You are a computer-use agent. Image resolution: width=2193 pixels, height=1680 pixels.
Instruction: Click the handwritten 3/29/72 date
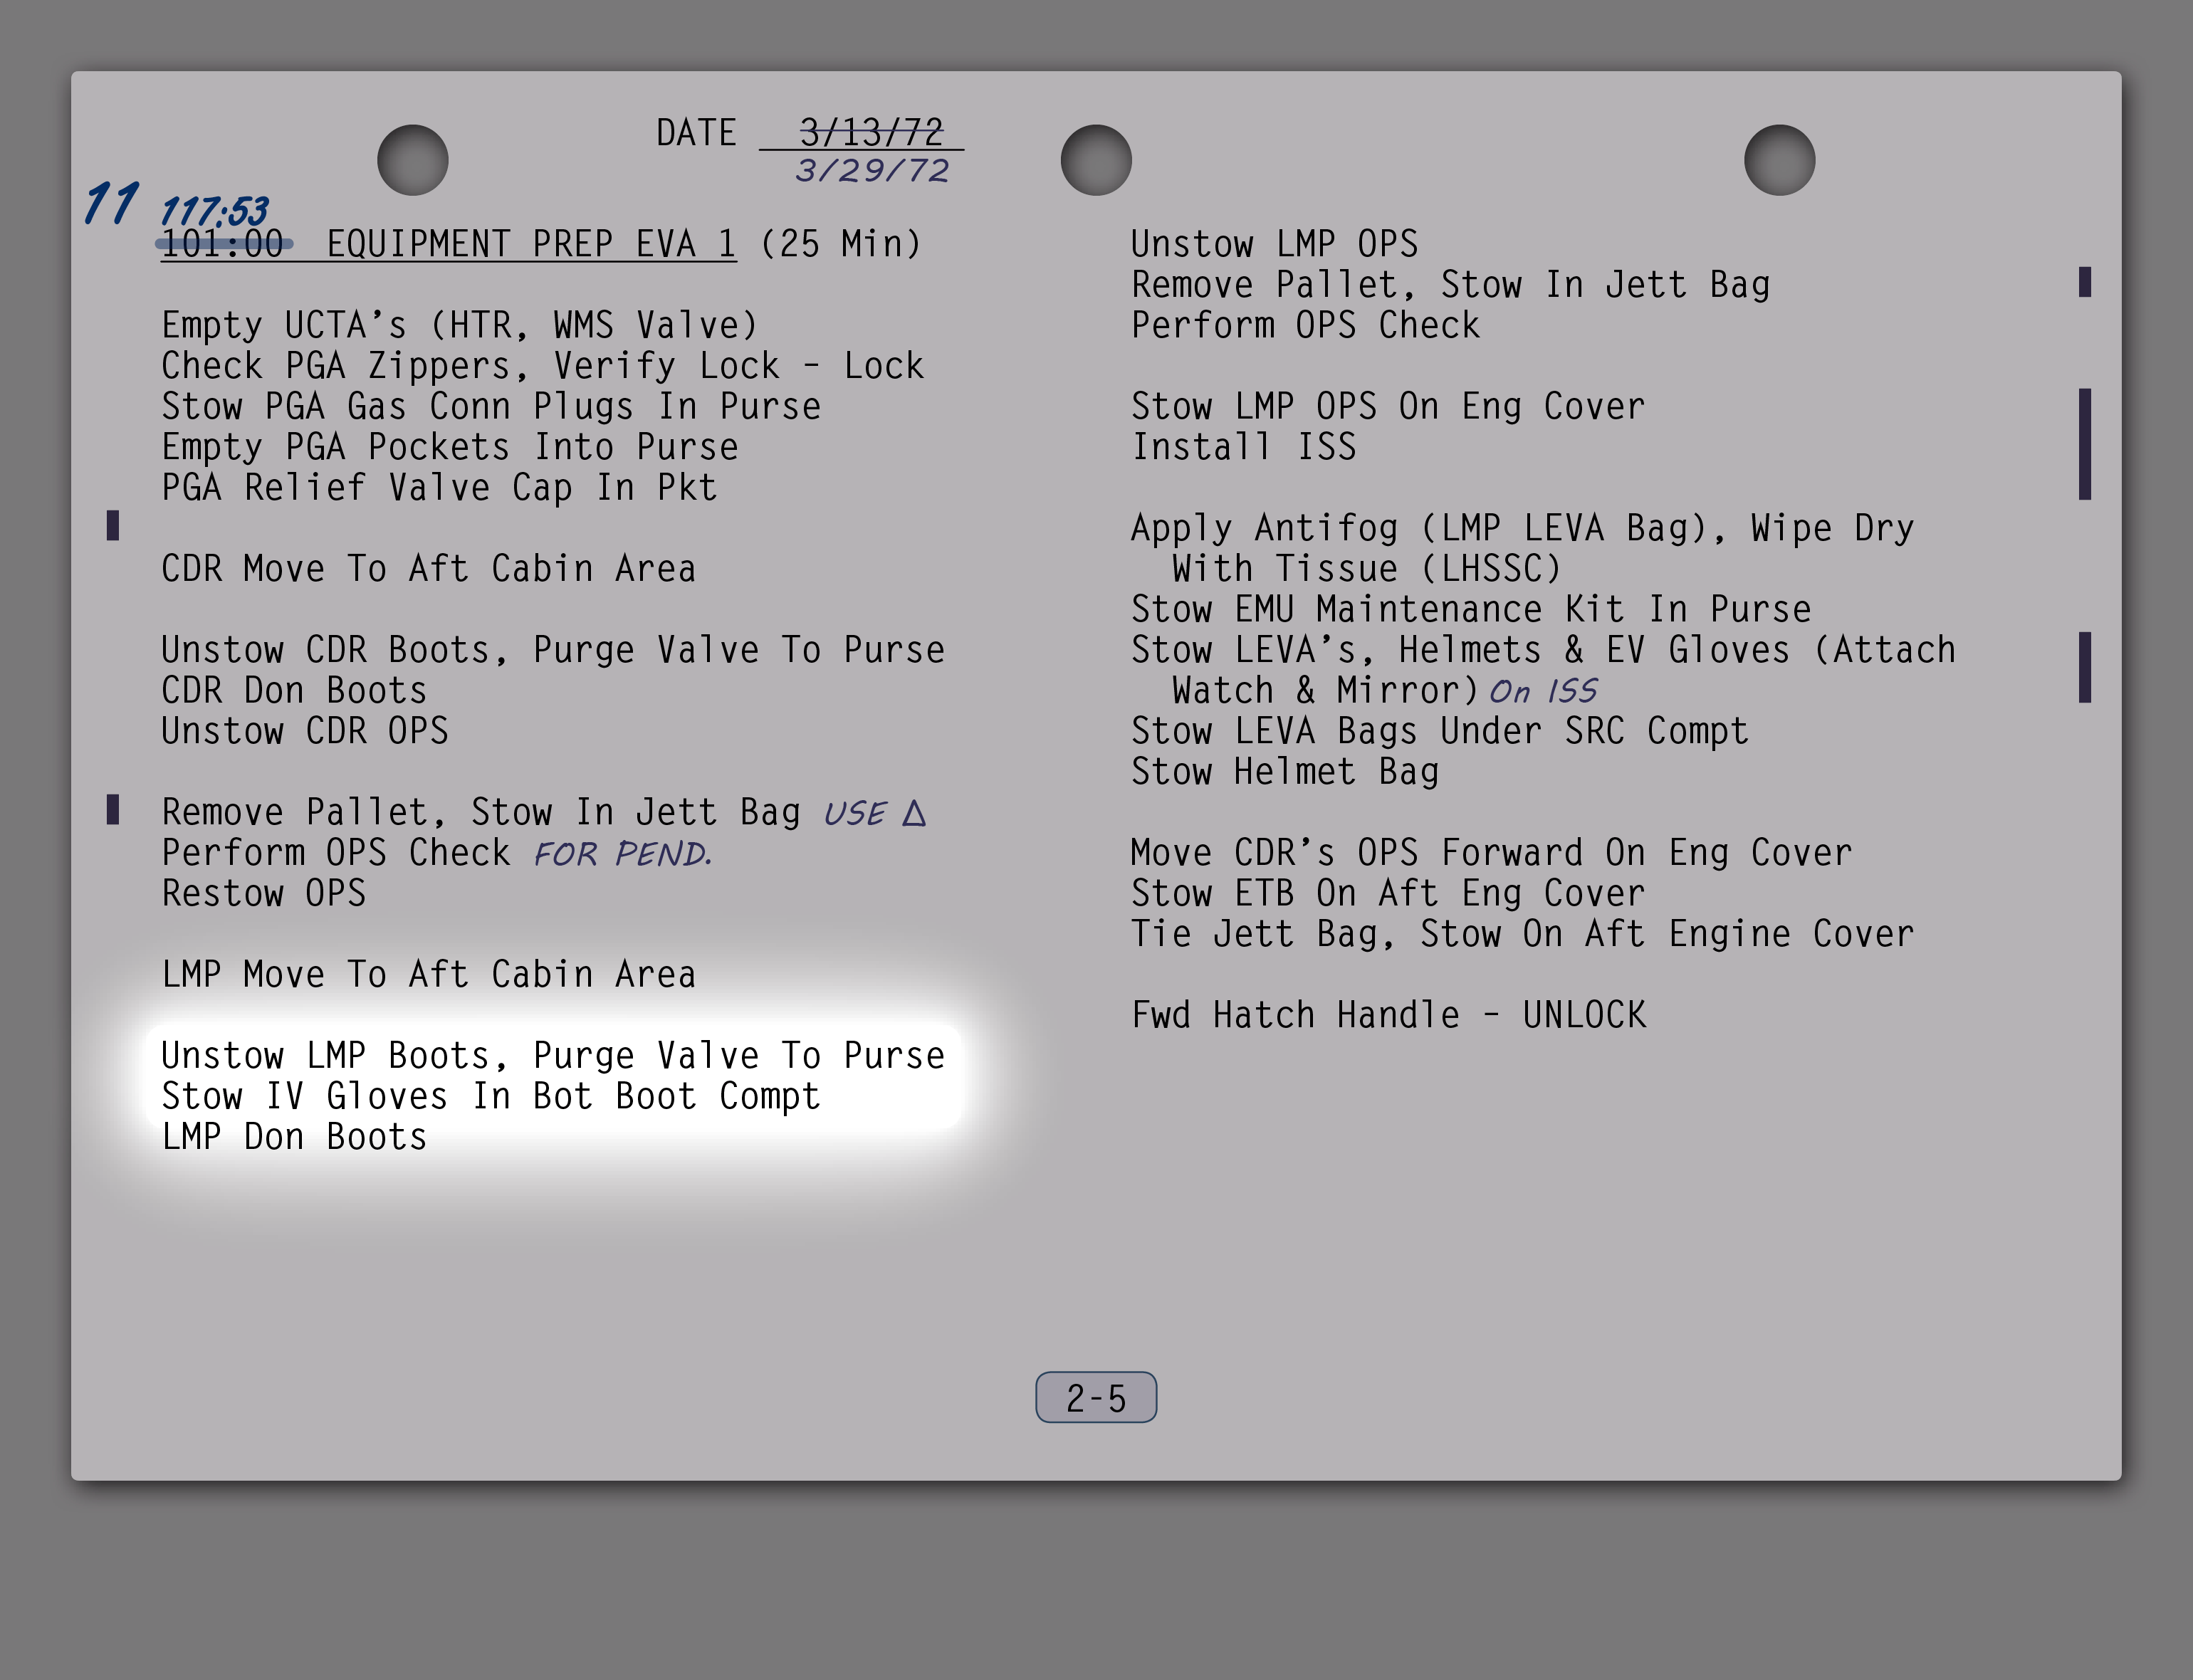point(871,171)
